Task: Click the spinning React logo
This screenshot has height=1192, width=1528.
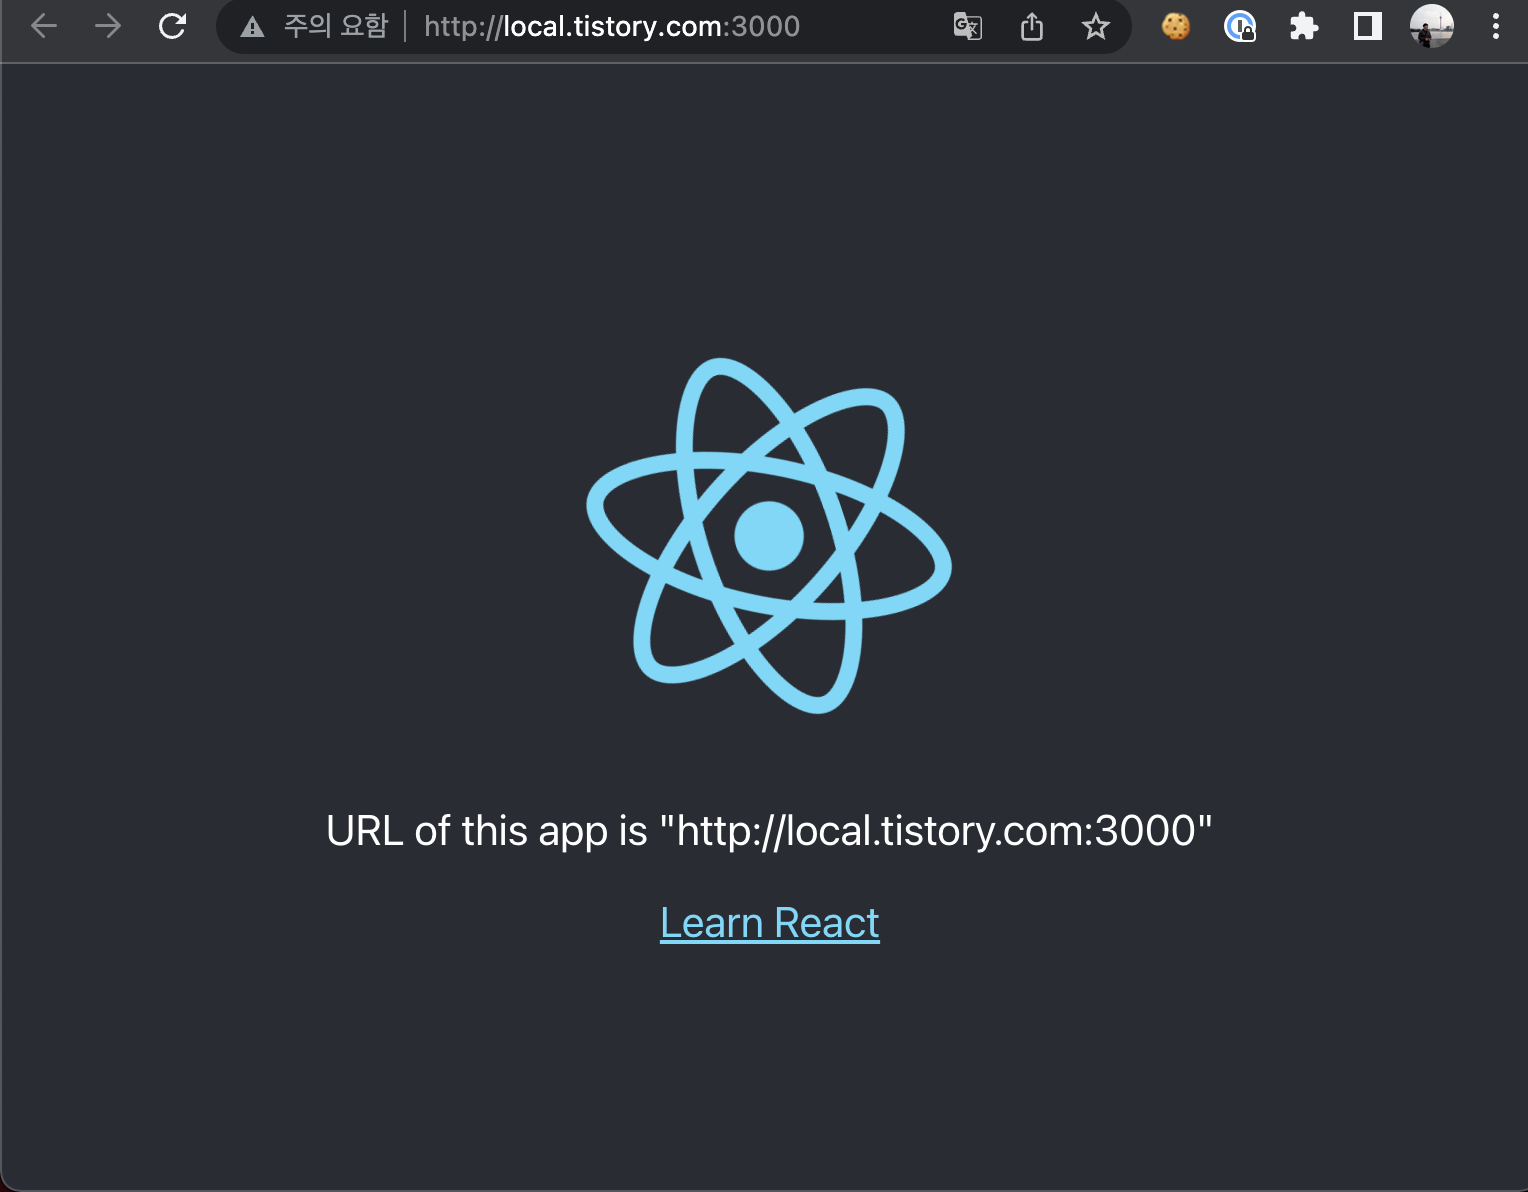Action: (x=769, y=536)
